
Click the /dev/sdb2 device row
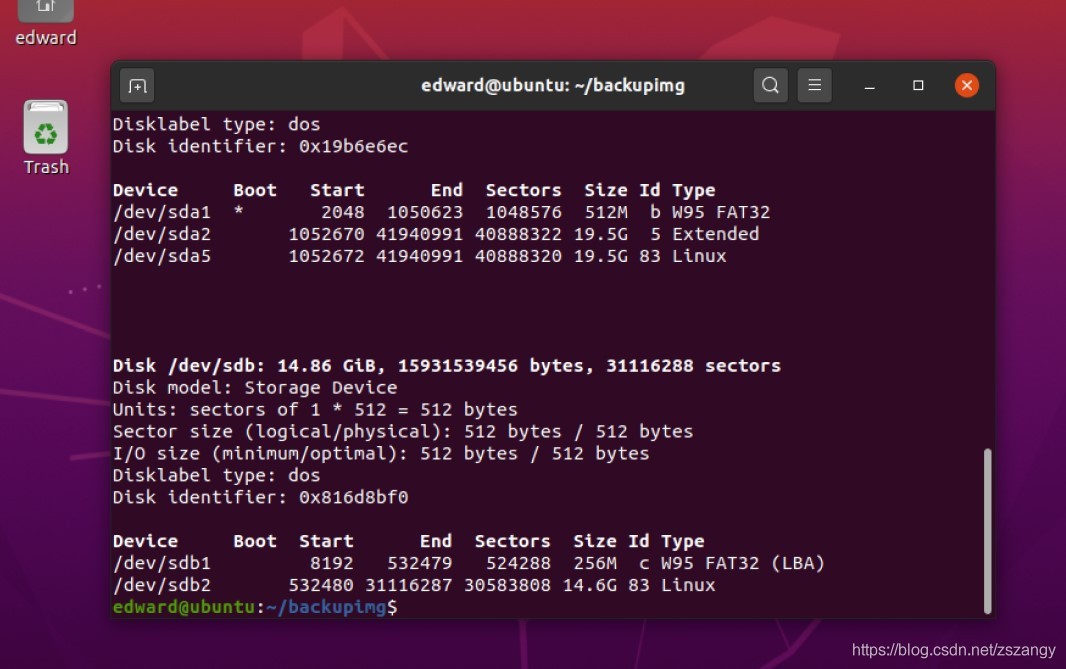(414, 585)
